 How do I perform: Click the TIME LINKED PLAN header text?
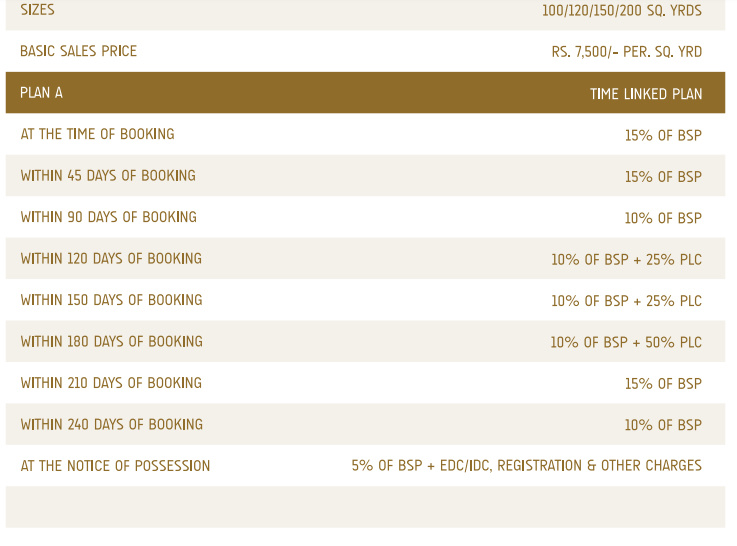point(645,94)
